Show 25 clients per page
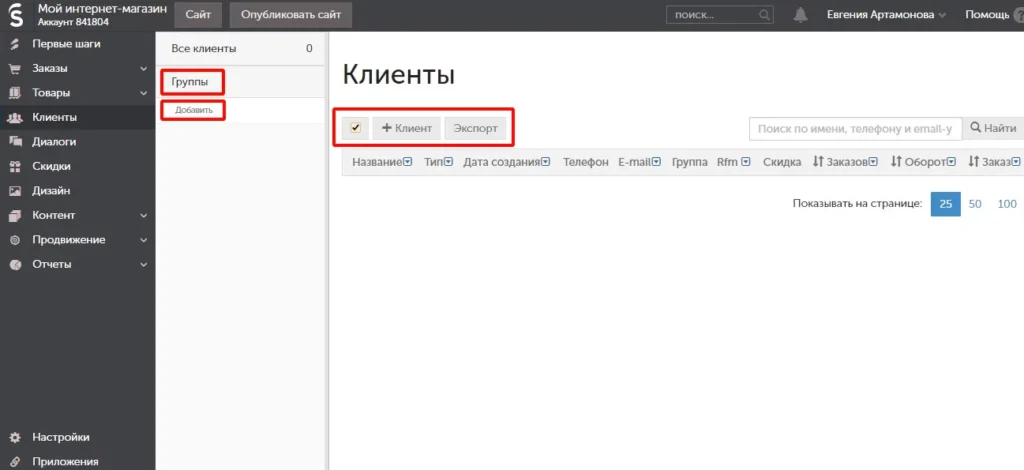Image resolution: width=1024 pixels, height=470 pixels. pos(945,204)
